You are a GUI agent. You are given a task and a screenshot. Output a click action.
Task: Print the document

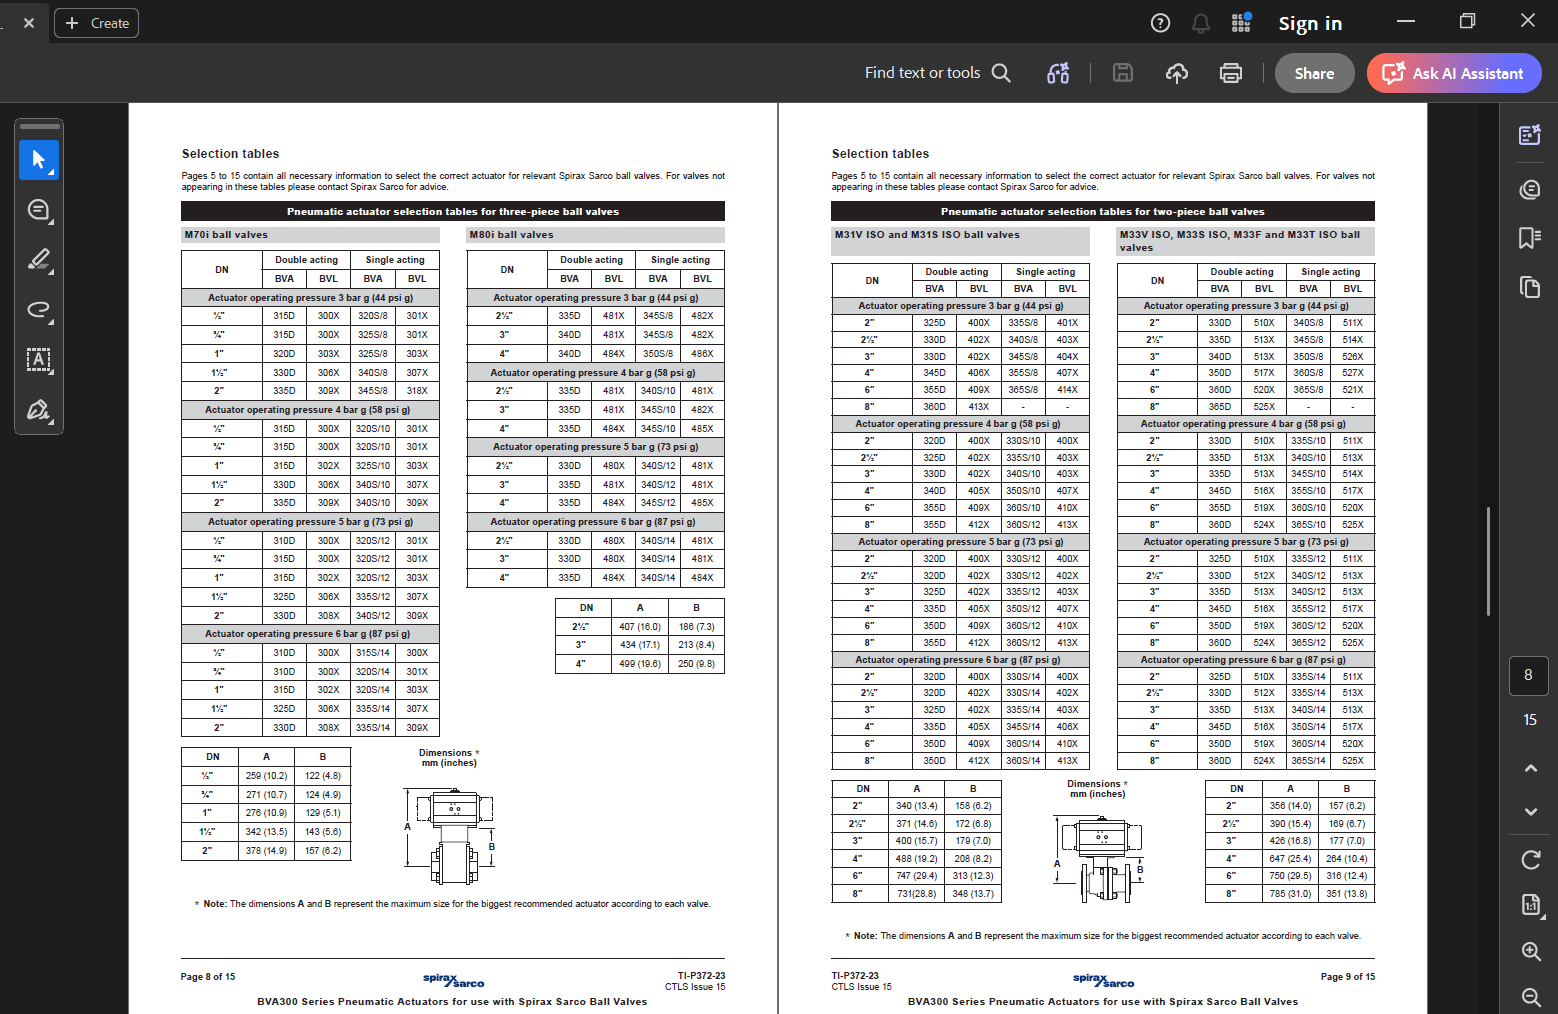pos(1231,73)
